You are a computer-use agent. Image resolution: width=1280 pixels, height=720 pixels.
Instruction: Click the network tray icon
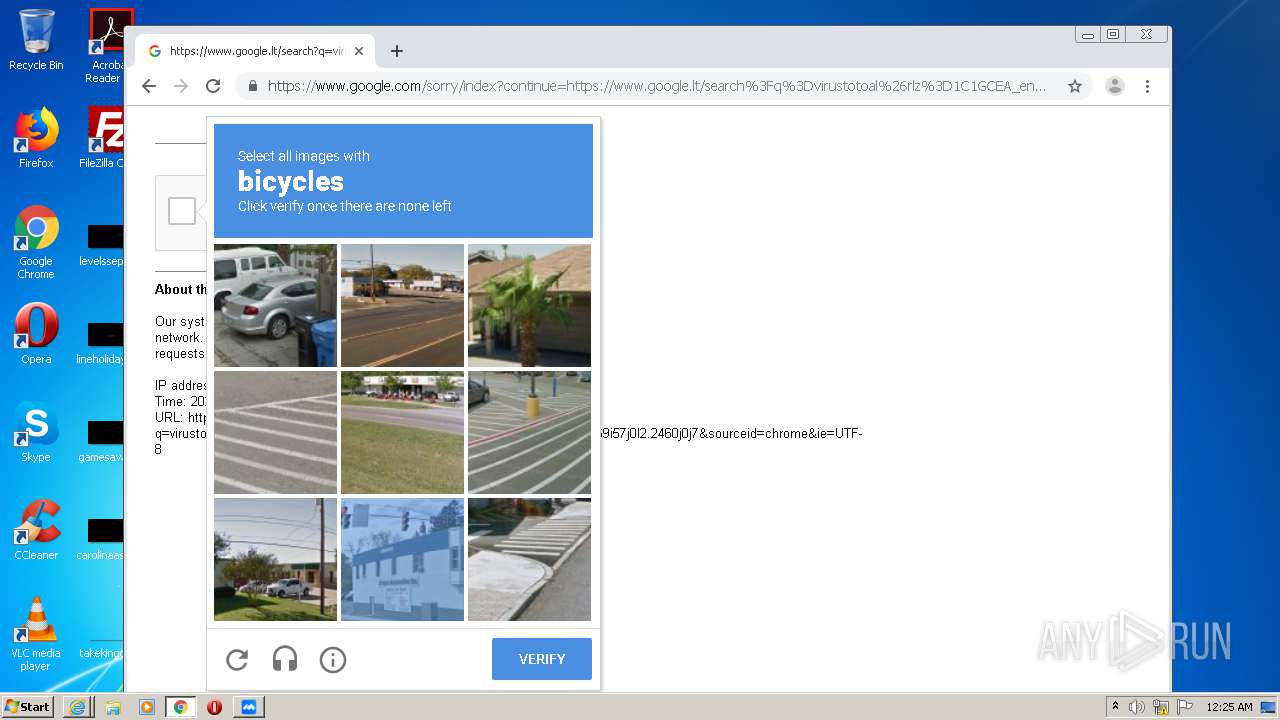click(x=1161, y=707)
